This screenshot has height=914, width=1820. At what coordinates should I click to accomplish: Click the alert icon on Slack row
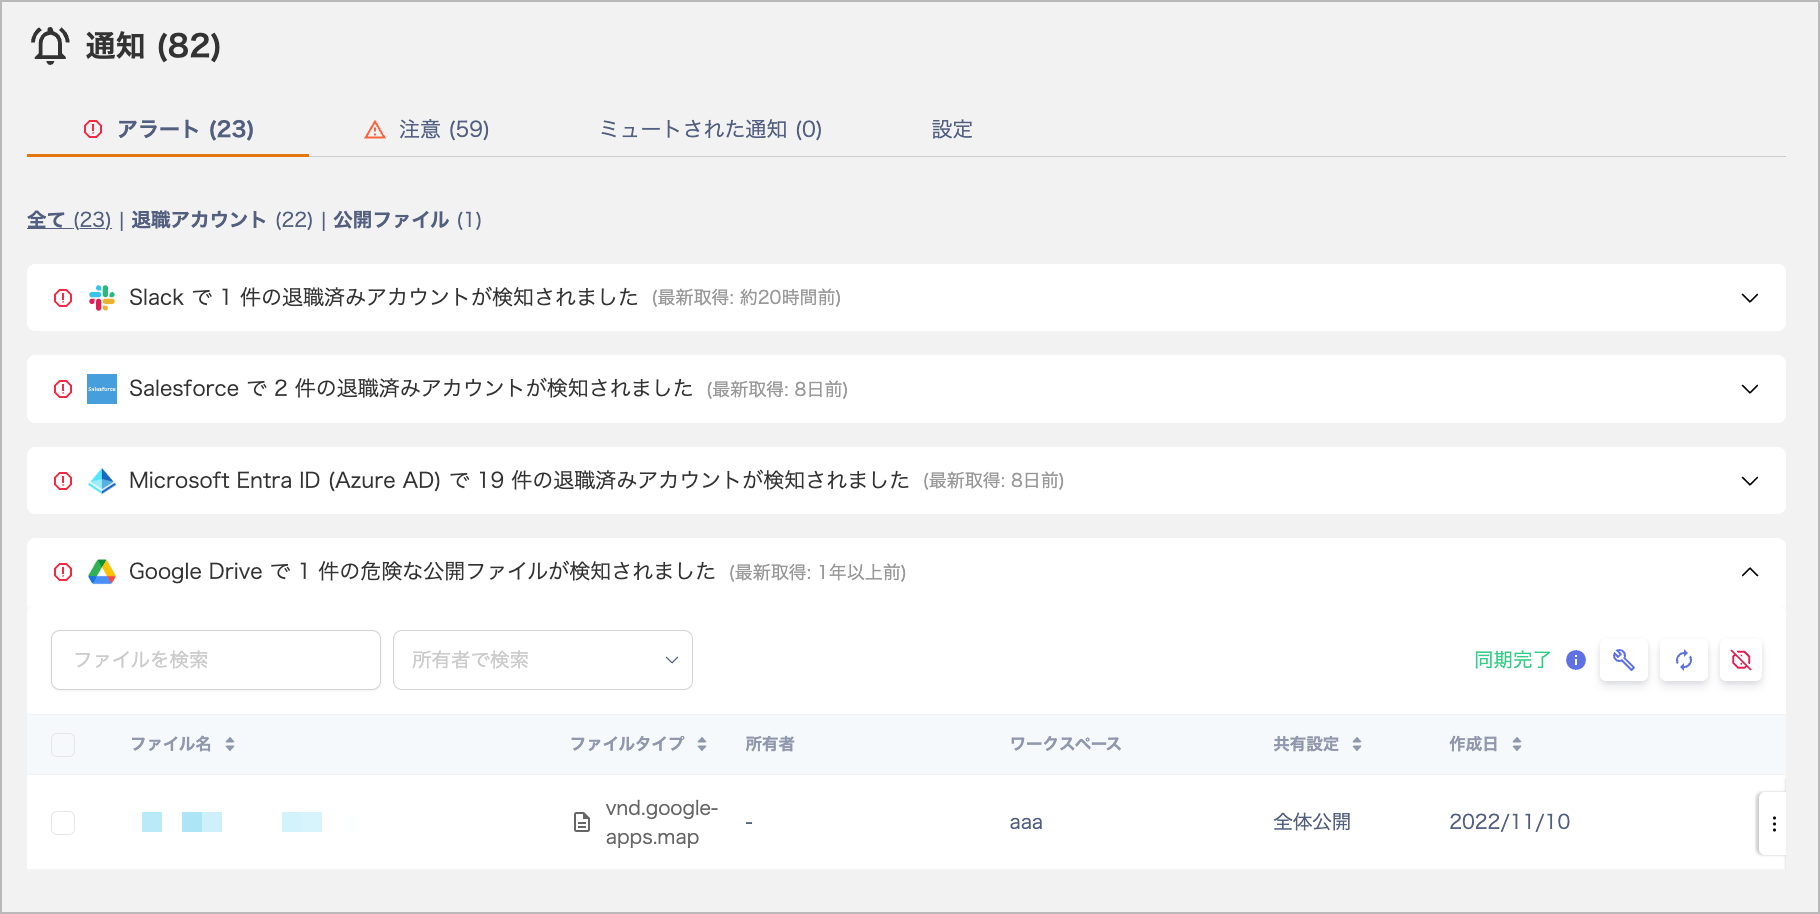[x=63, y=297]
